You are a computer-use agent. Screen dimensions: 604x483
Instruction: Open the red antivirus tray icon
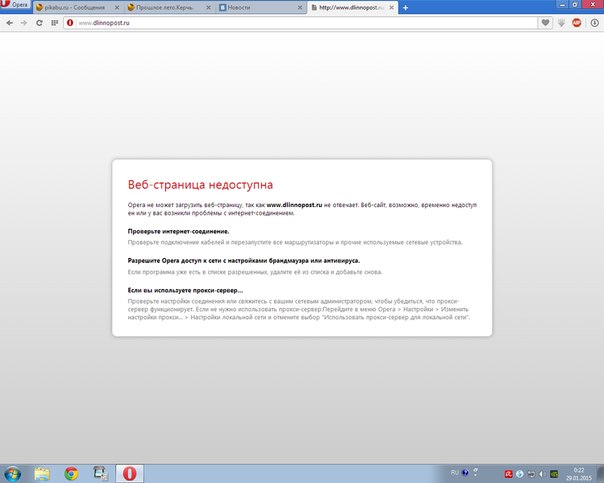pyautogui.click(x=508, y=474)
